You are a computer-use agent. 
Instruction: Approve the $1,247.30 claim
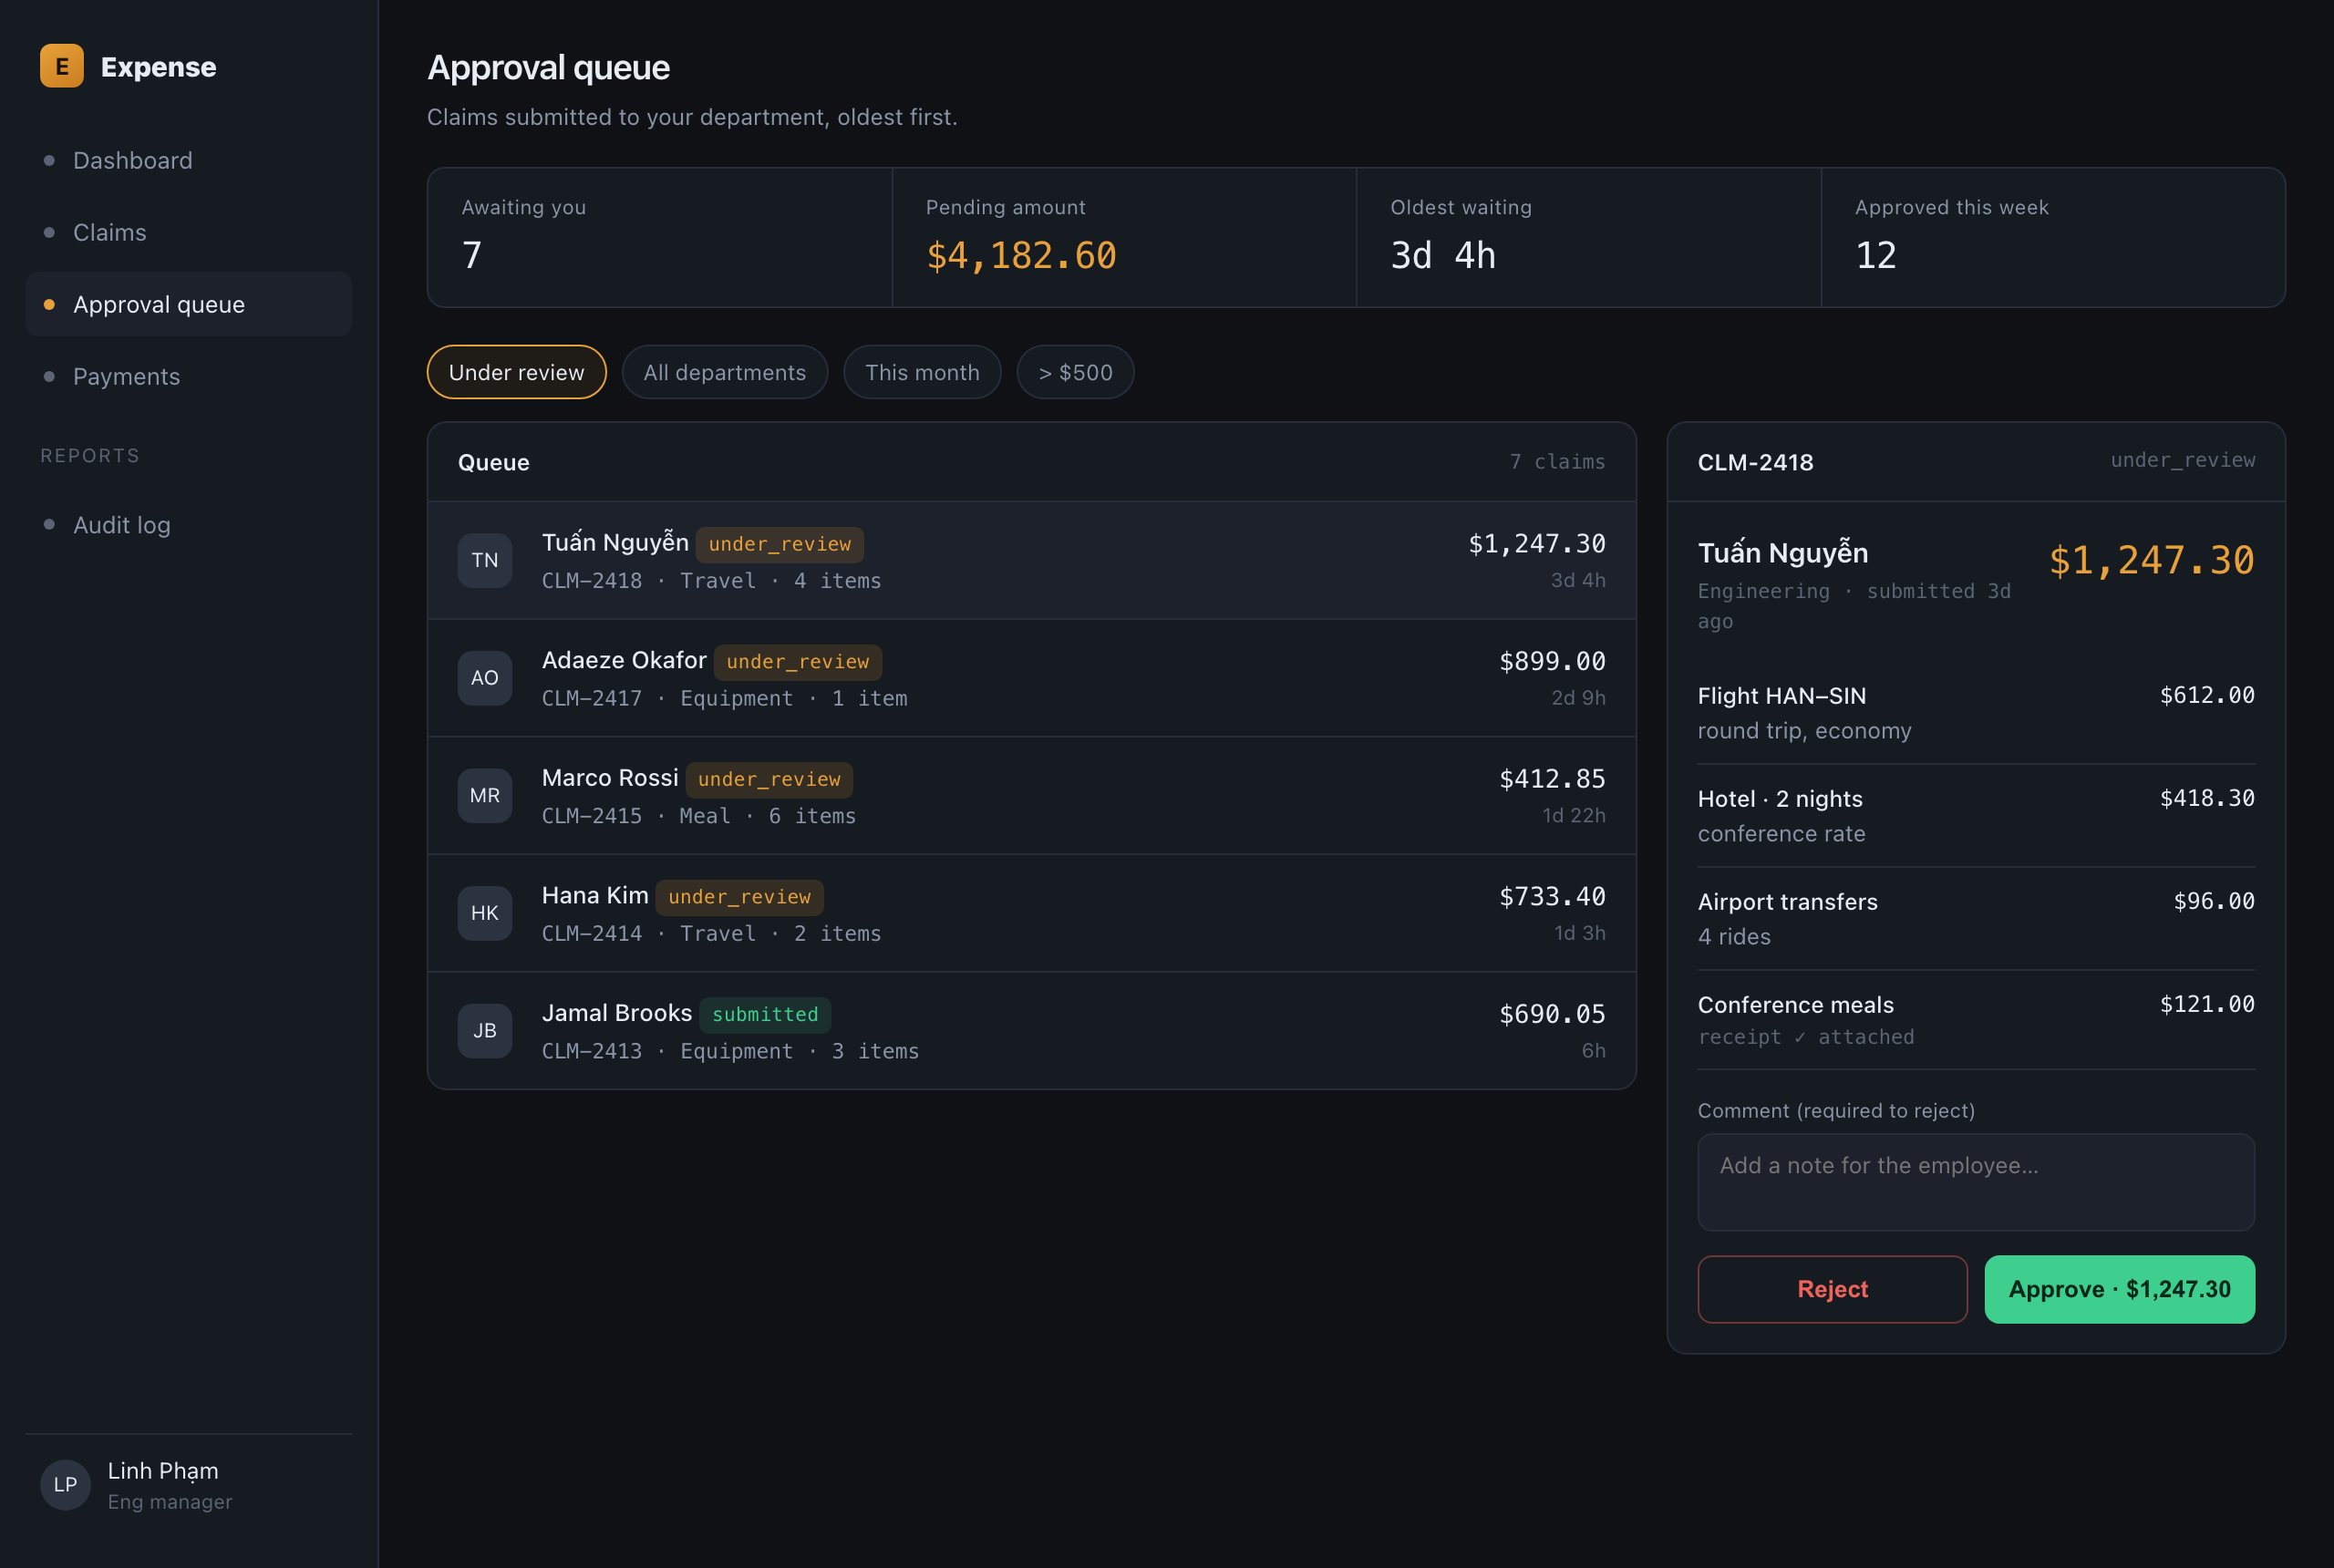(2119, 1289)
